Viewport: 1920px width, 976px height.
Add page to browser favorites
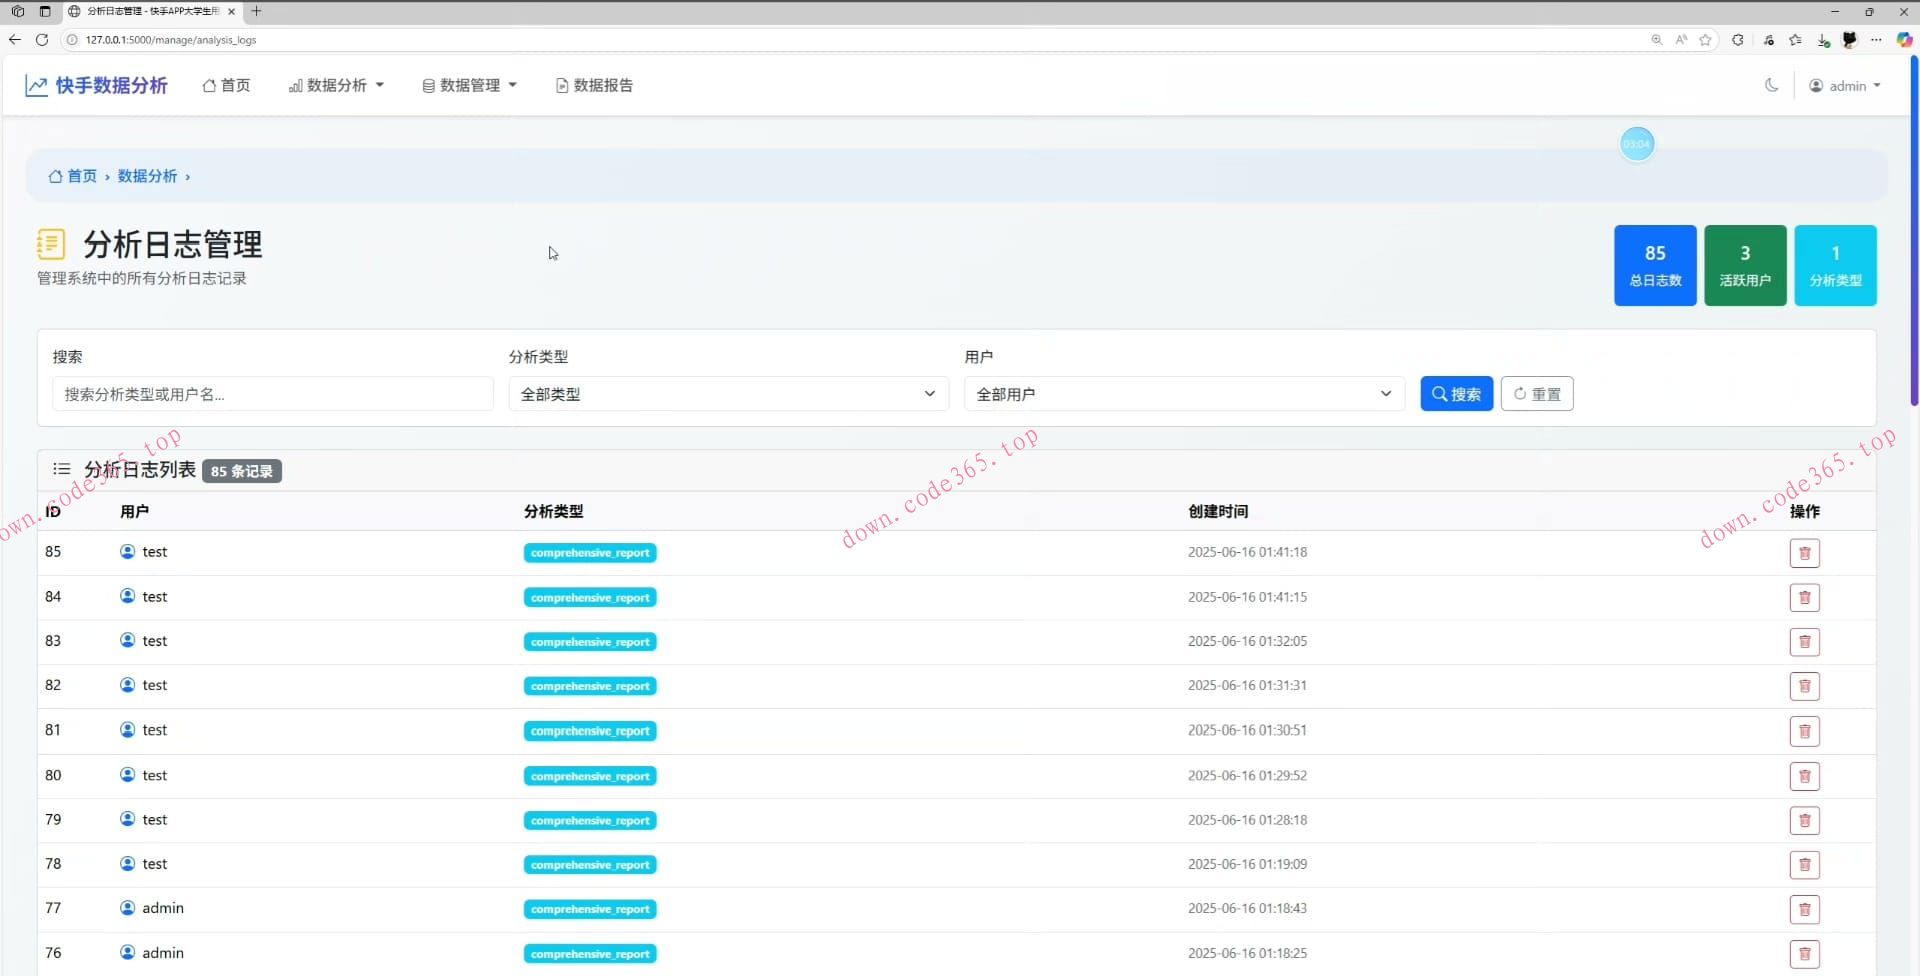1705,40
